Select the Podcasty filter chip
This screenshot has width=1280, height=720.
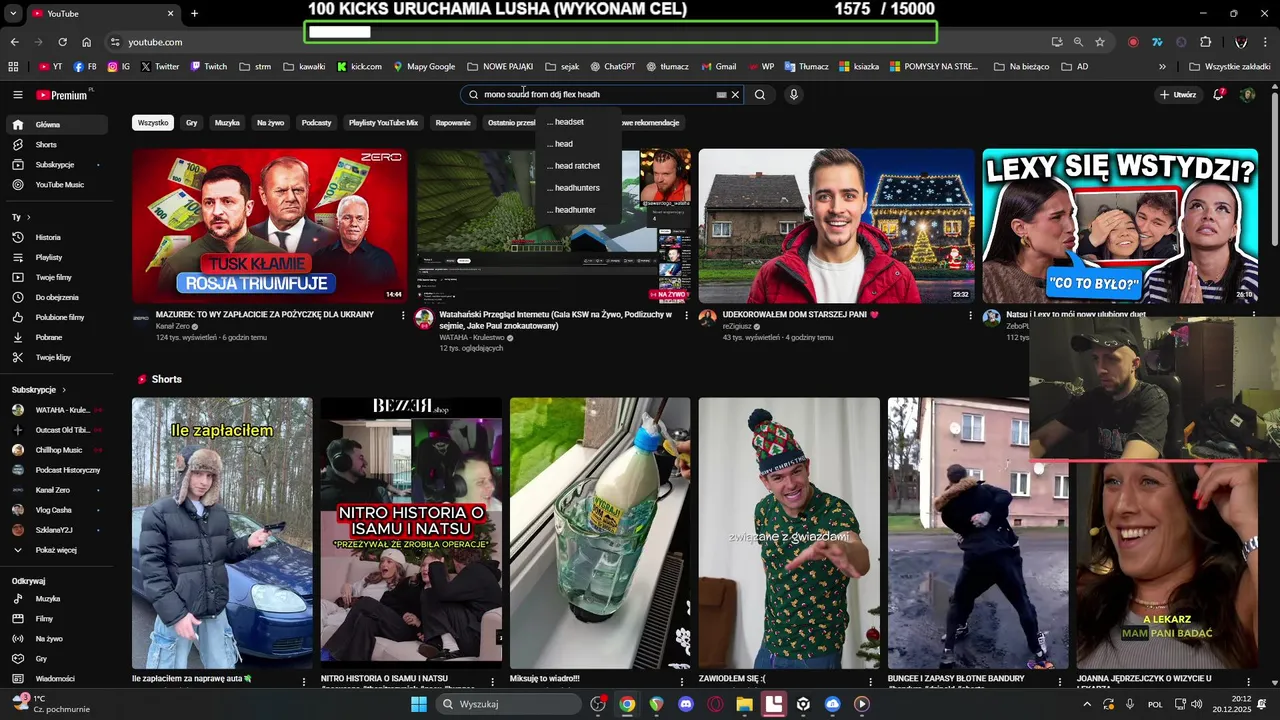click(316, 123)
